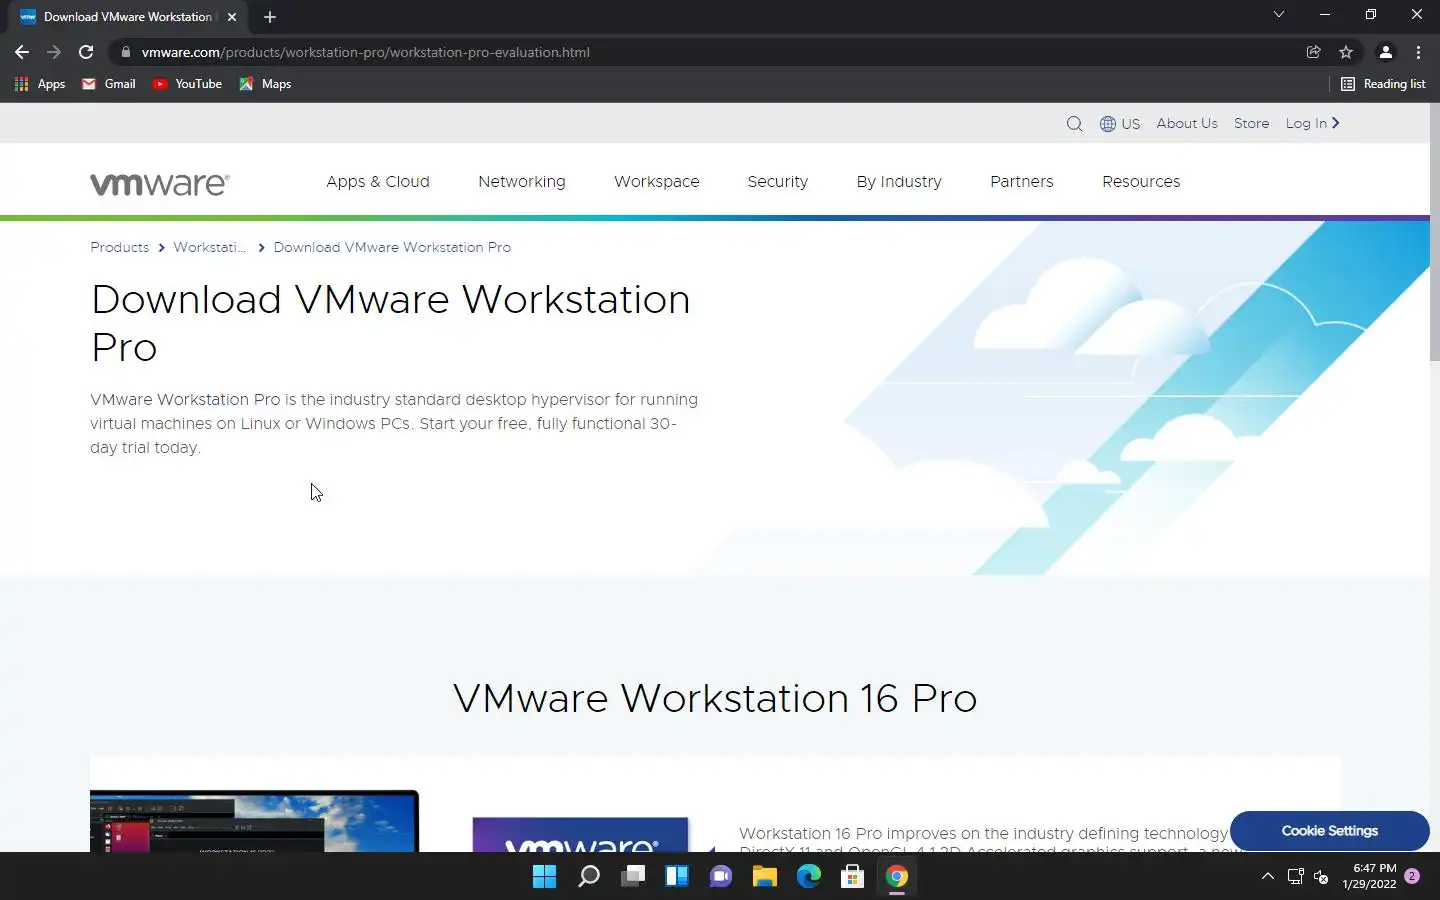The image size is (1440, 900).
Task: Go to the Store link
Action: pyautogui.click(x=1251, y=123)
